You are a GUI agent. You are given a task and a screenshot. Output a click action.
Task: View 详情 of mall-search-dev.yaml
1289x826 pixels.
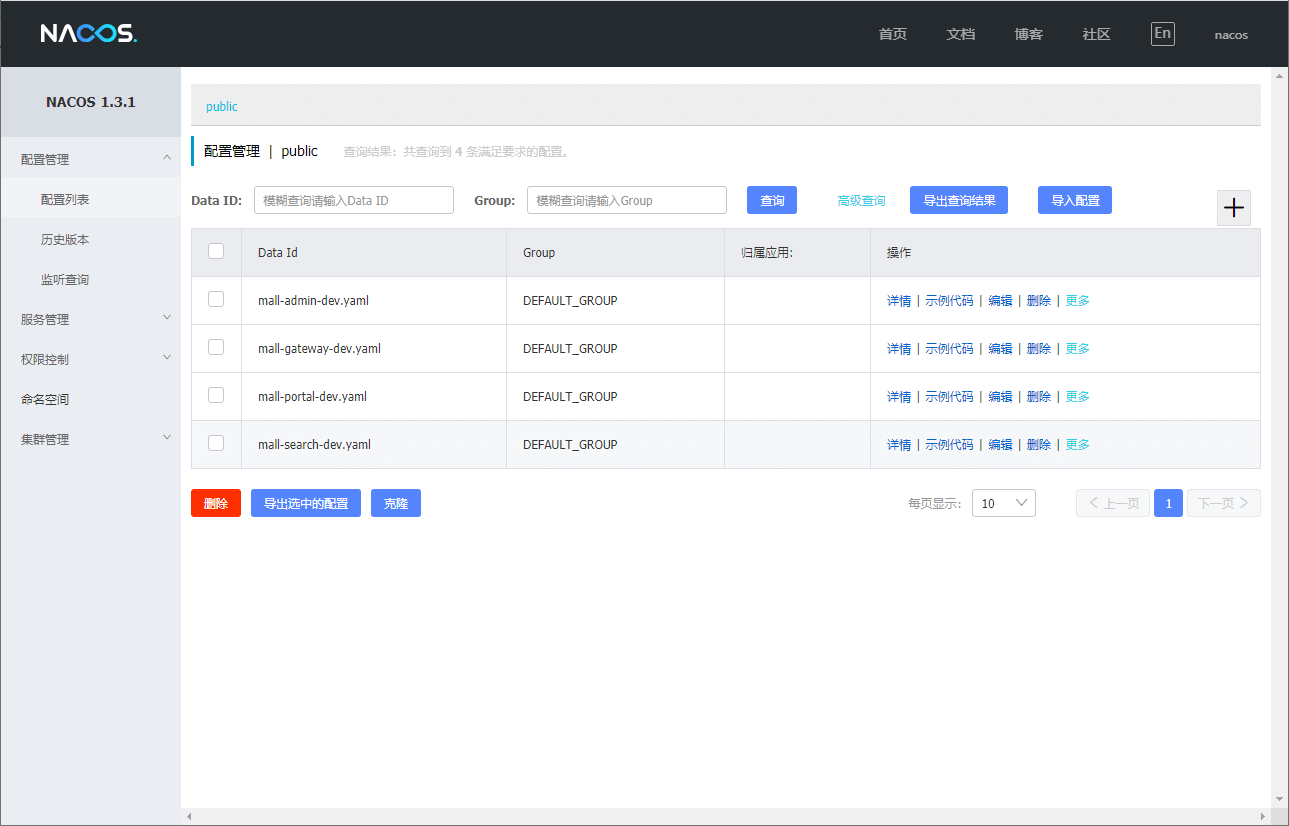click(899, 445)
